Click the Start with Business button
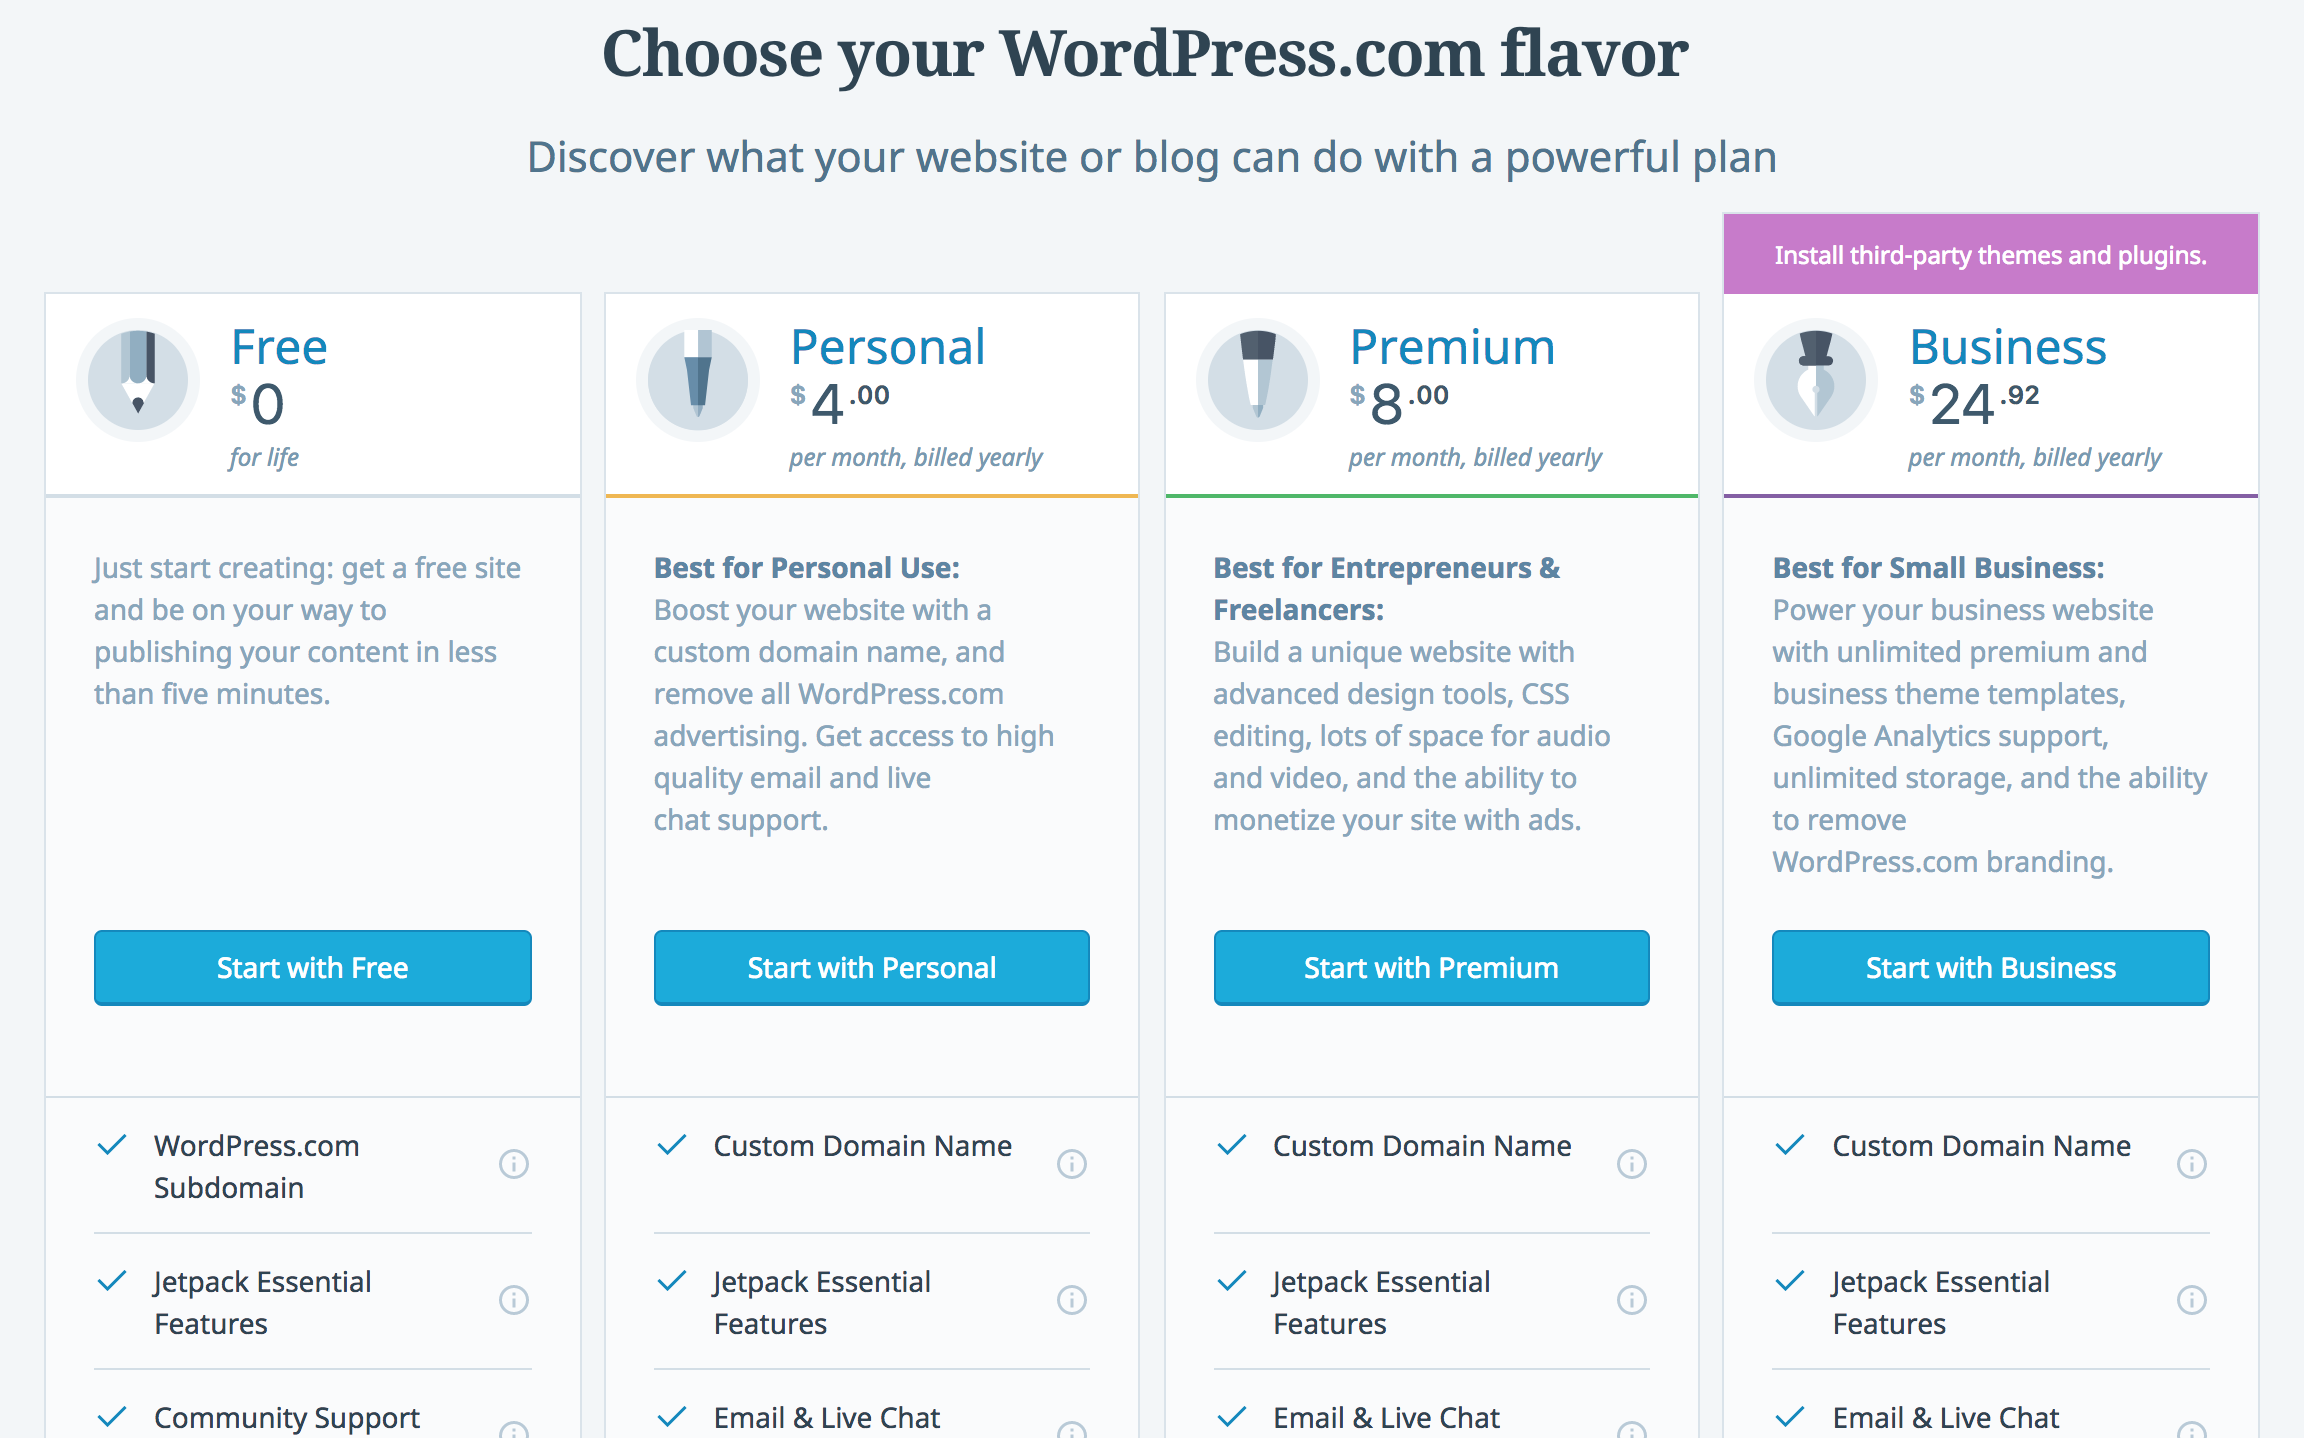 (1989, 968)
